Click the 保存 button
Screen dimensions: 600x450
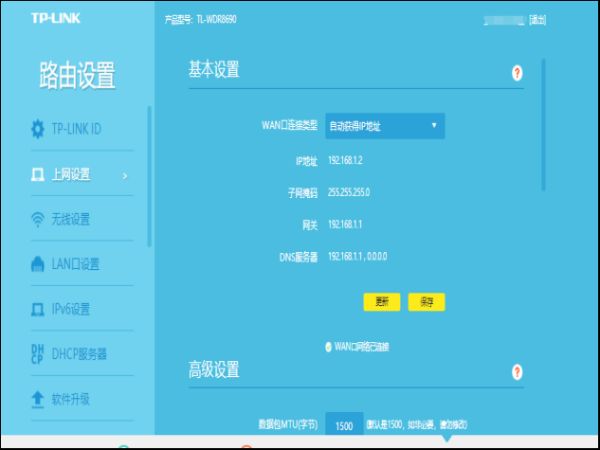coord(426,302)
